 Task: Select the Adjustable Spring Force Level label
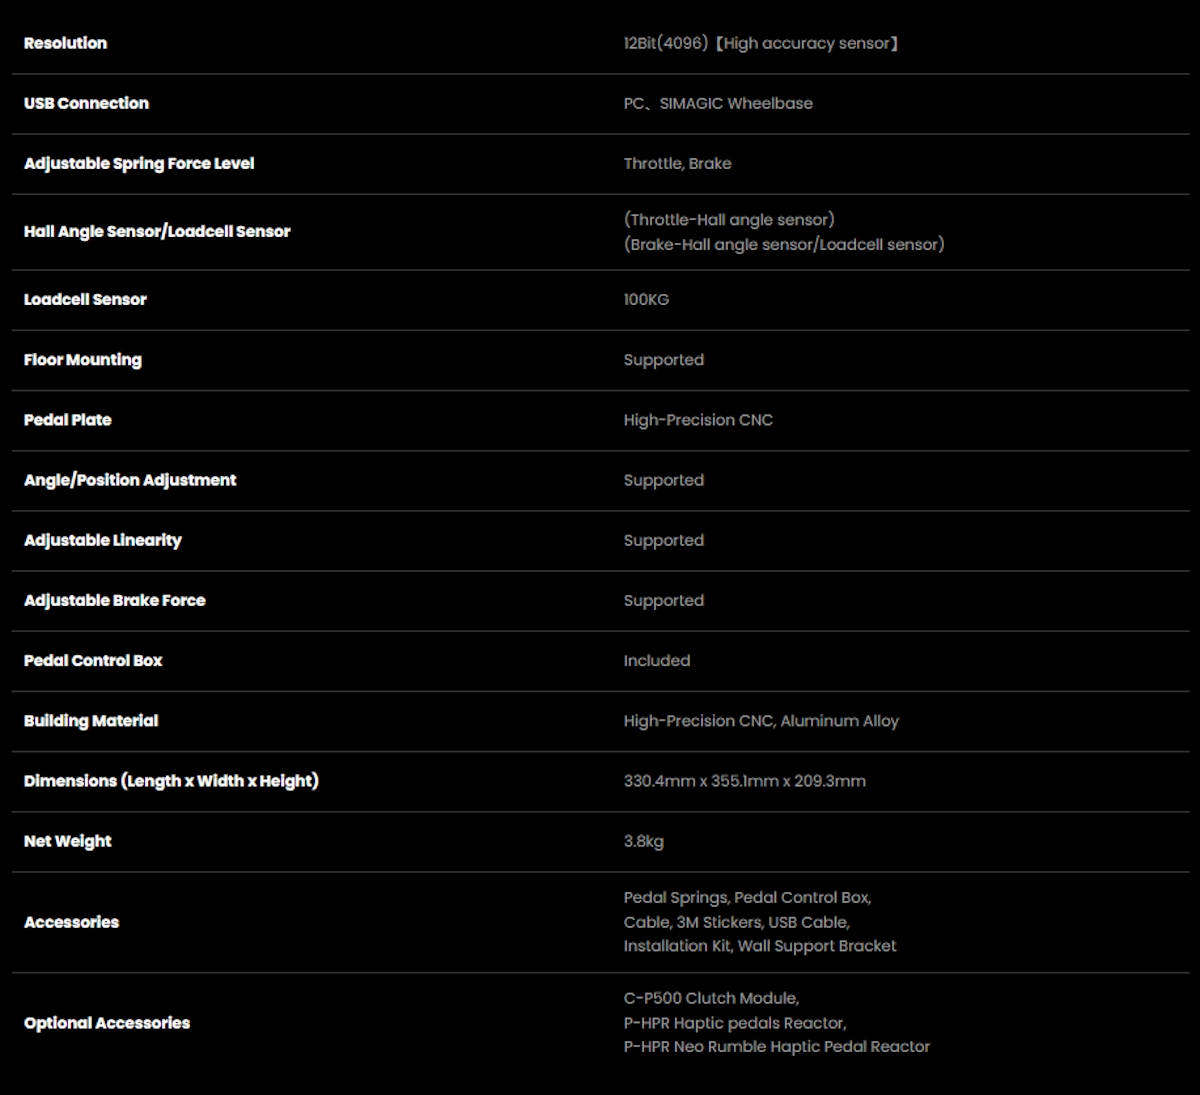pyautogui.click(x=139, y=164)
